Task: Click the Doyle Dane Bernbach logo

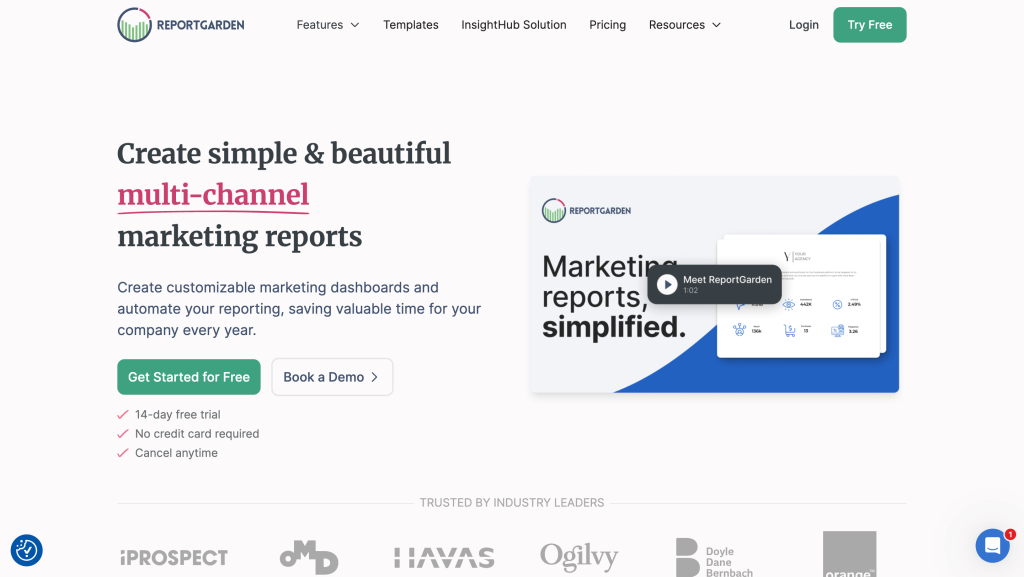Action: [714, 558]
